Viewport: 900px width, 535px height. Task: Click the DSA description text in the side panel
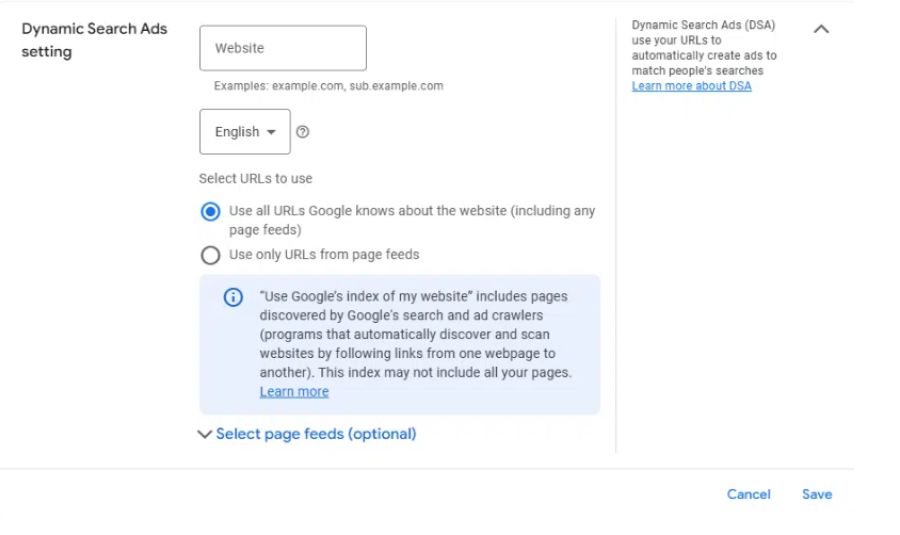(x=704, y=48)
